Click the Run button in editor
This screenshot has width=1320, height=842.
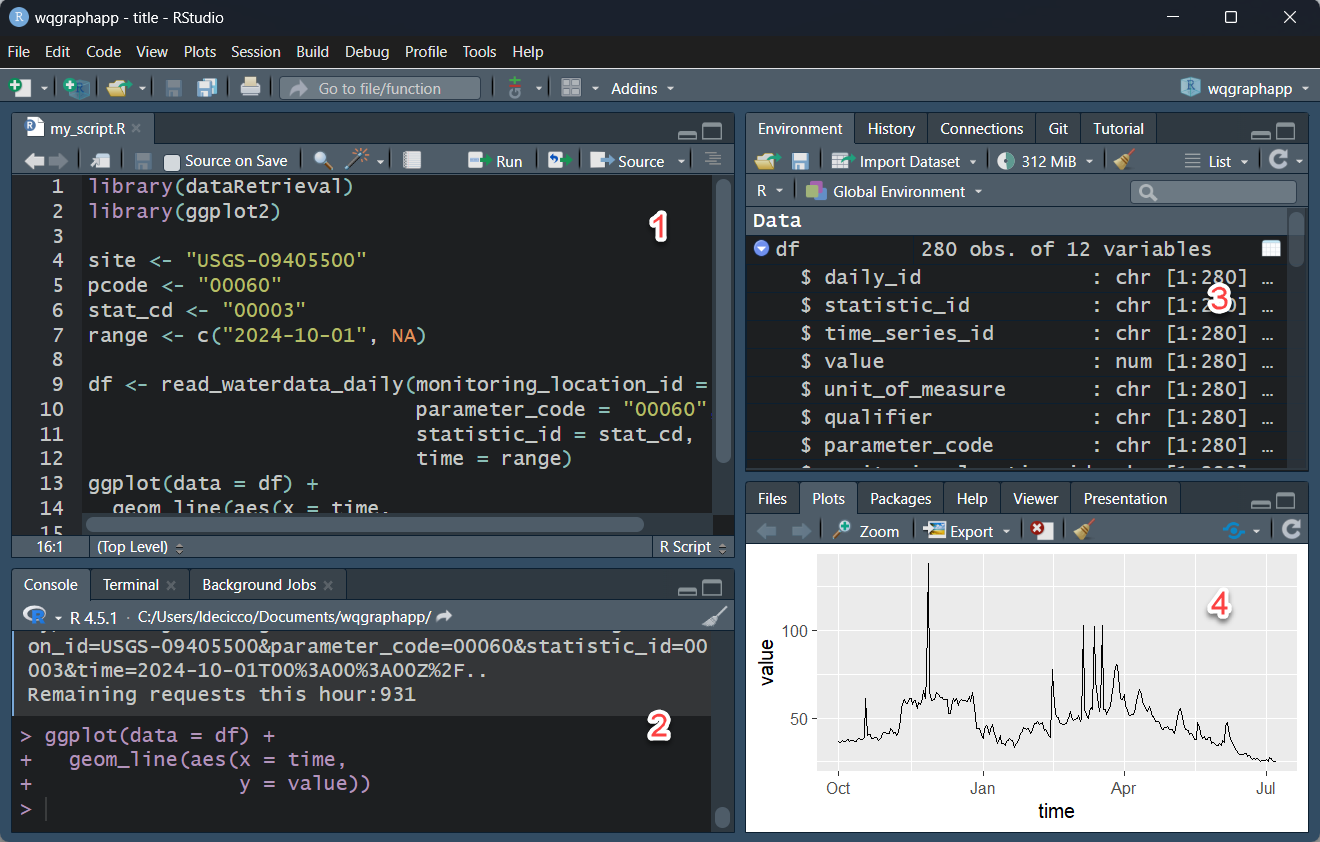tap(497, 160)
